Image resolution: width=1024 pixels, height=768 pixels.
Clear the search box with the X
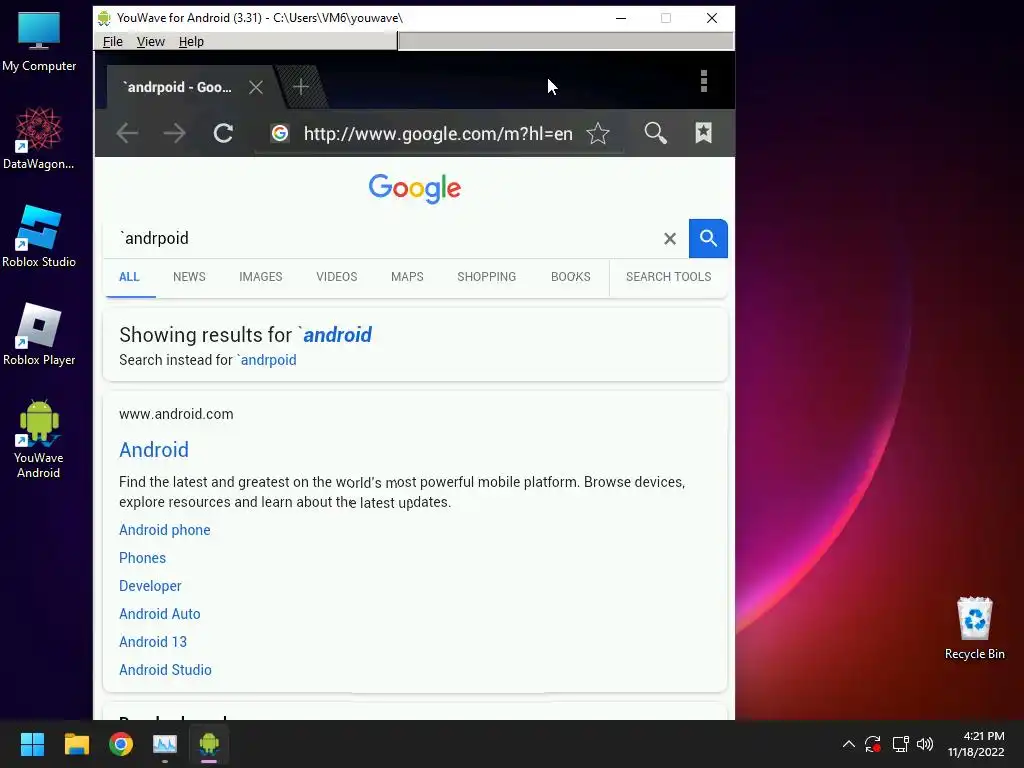pos(670,238)
